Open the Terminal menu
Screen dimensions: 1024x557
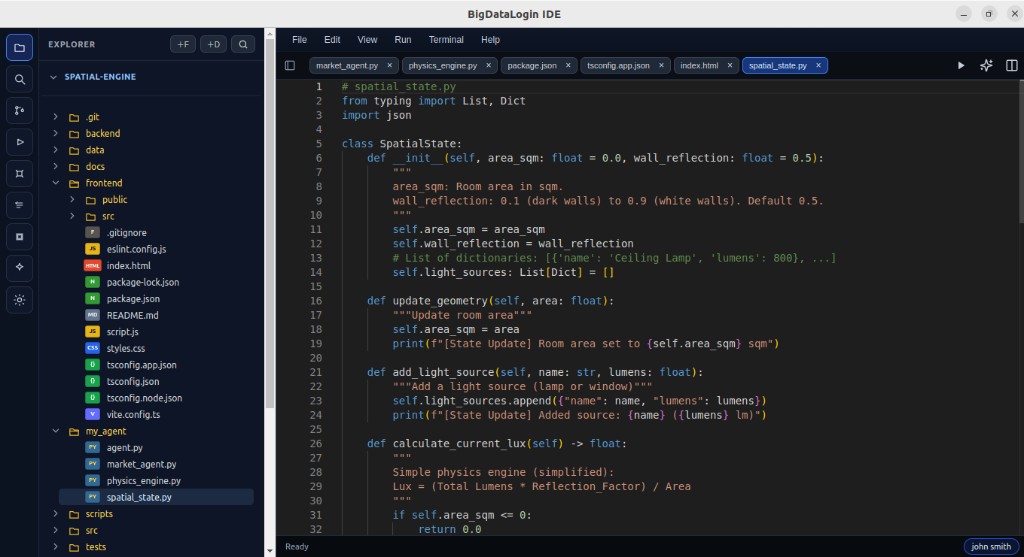446,40
